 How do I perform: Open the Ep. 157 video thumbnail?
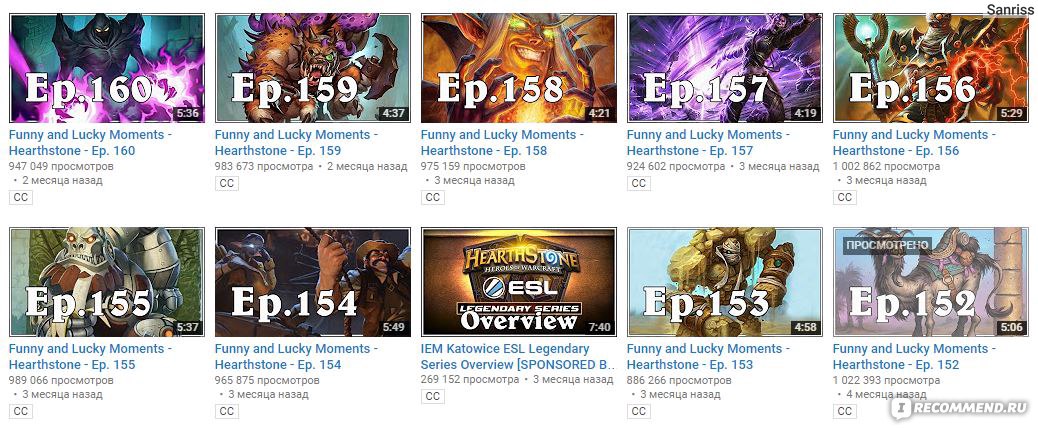pyautogui.click(x=724, y=68)
